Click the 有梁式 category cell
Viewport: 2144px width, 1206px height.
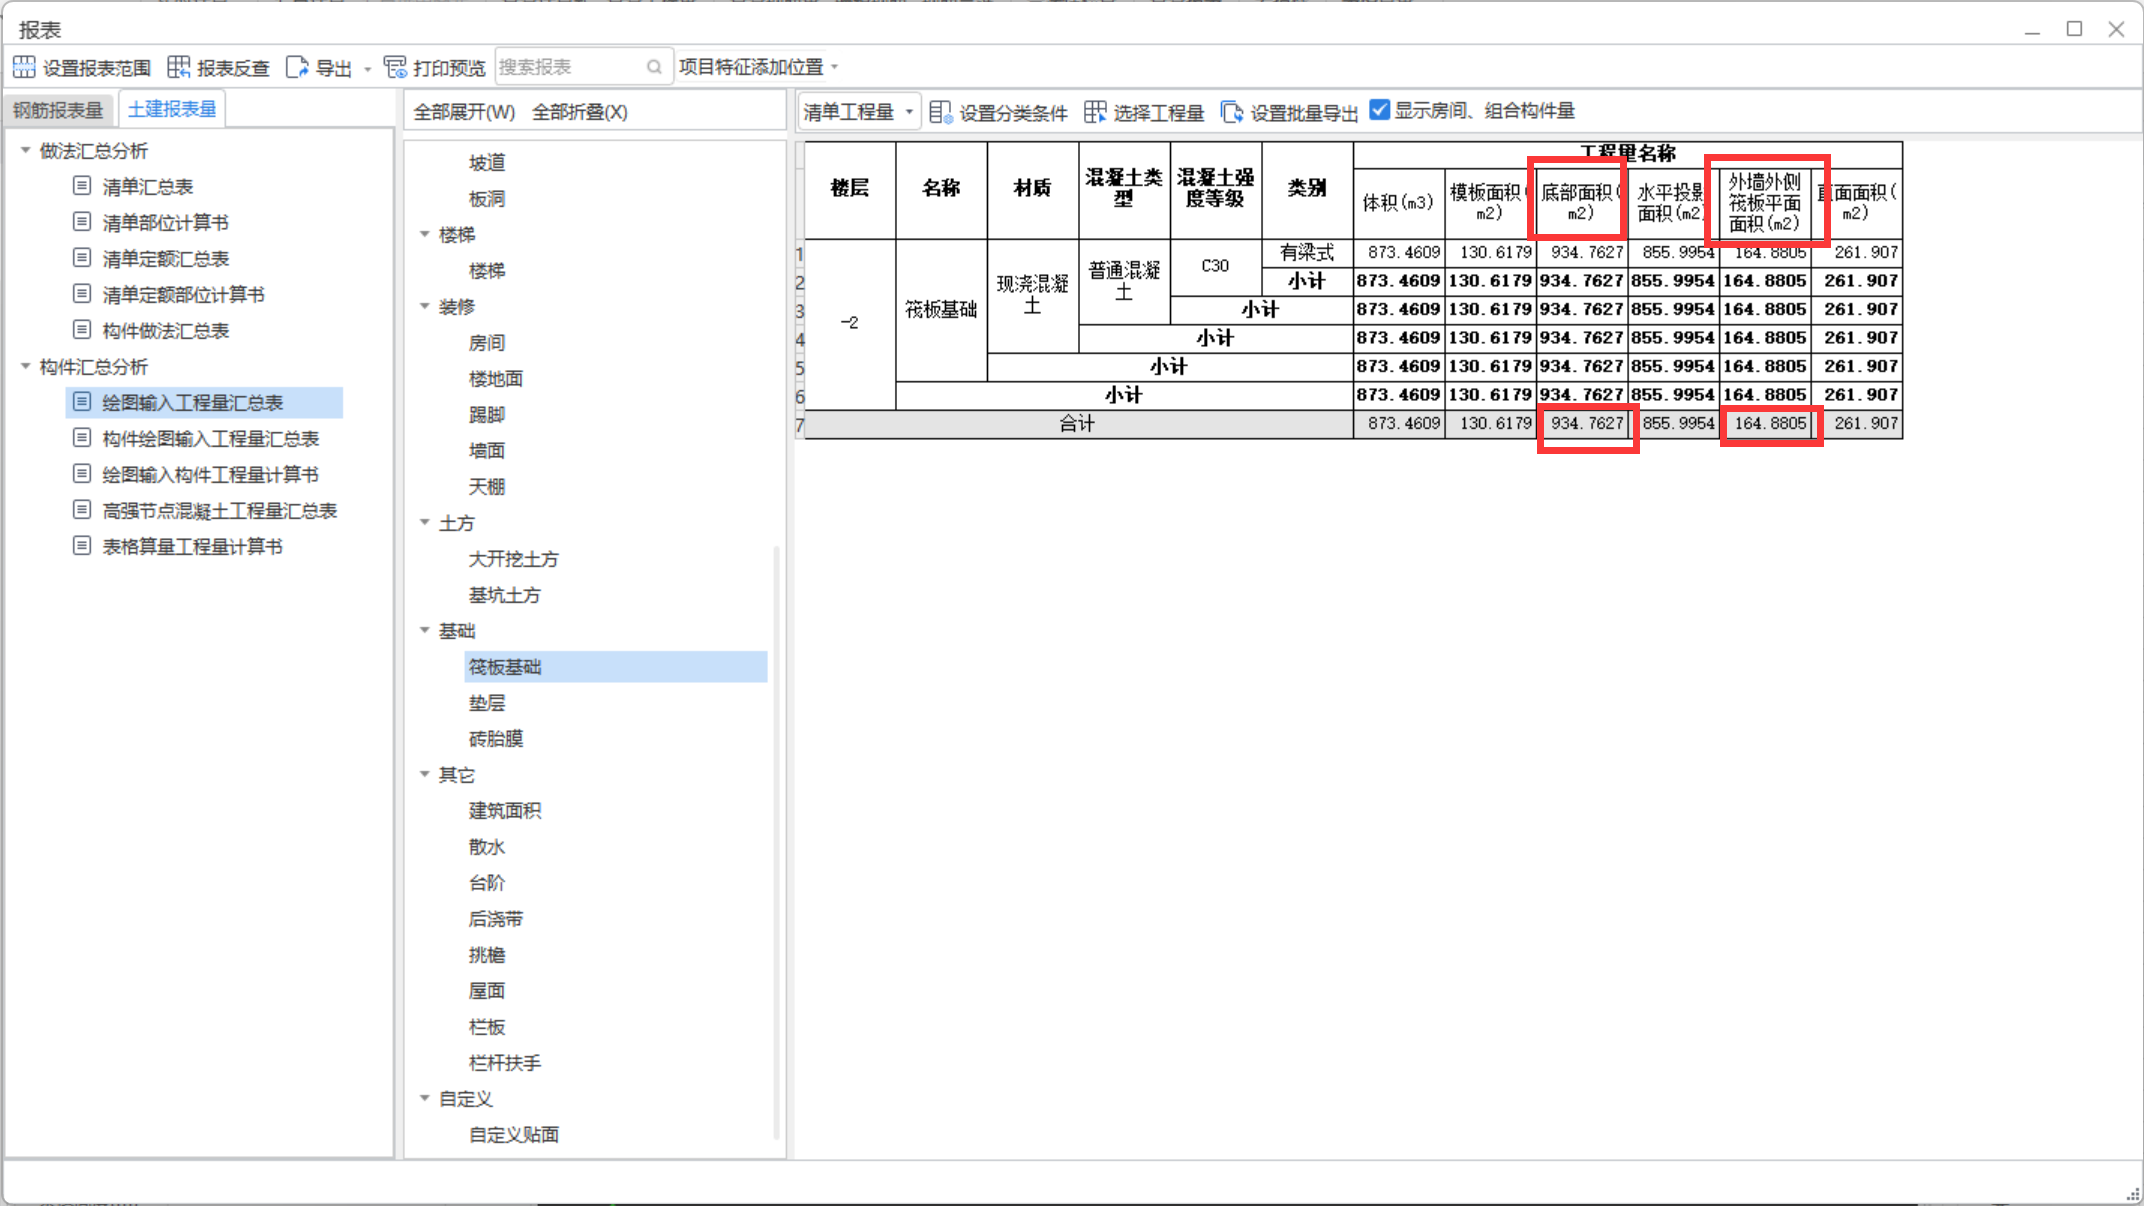pyautogui.click(x=1307, y=252)
